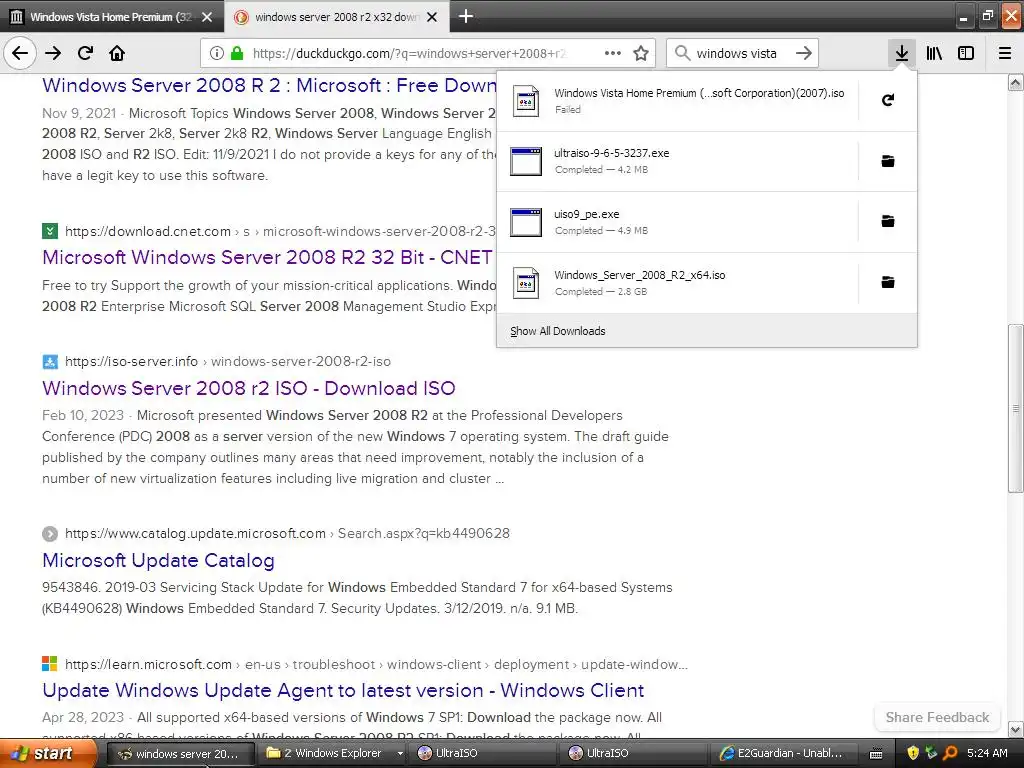1024x768 pixels.
Task: Open 'Microsoft Windows Server 2008 R2 32 Bit - CNET' link
Action: (x=267, y=257)
